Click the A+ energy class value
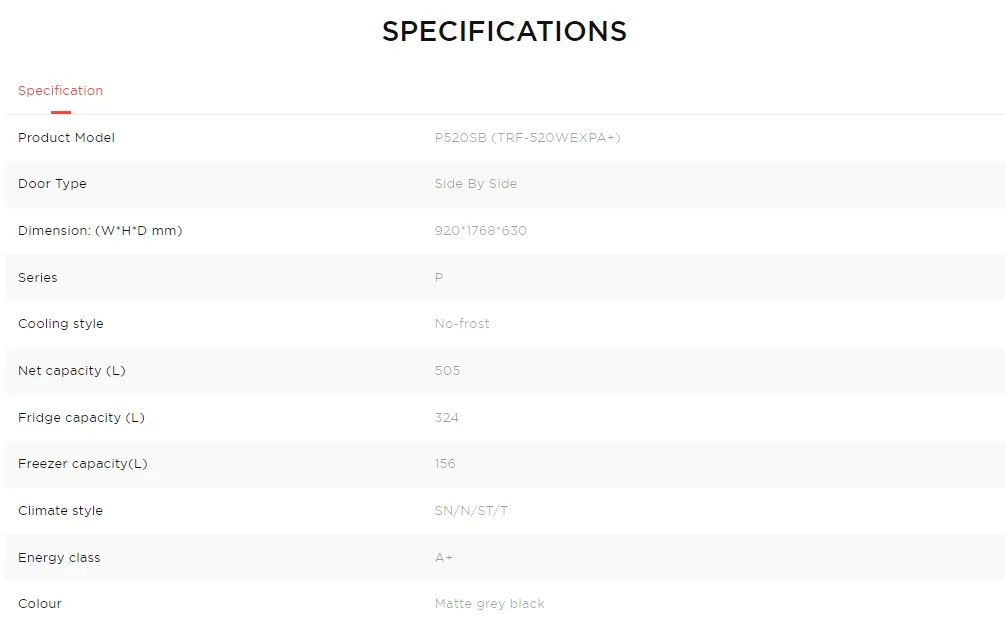 [444, 558]
